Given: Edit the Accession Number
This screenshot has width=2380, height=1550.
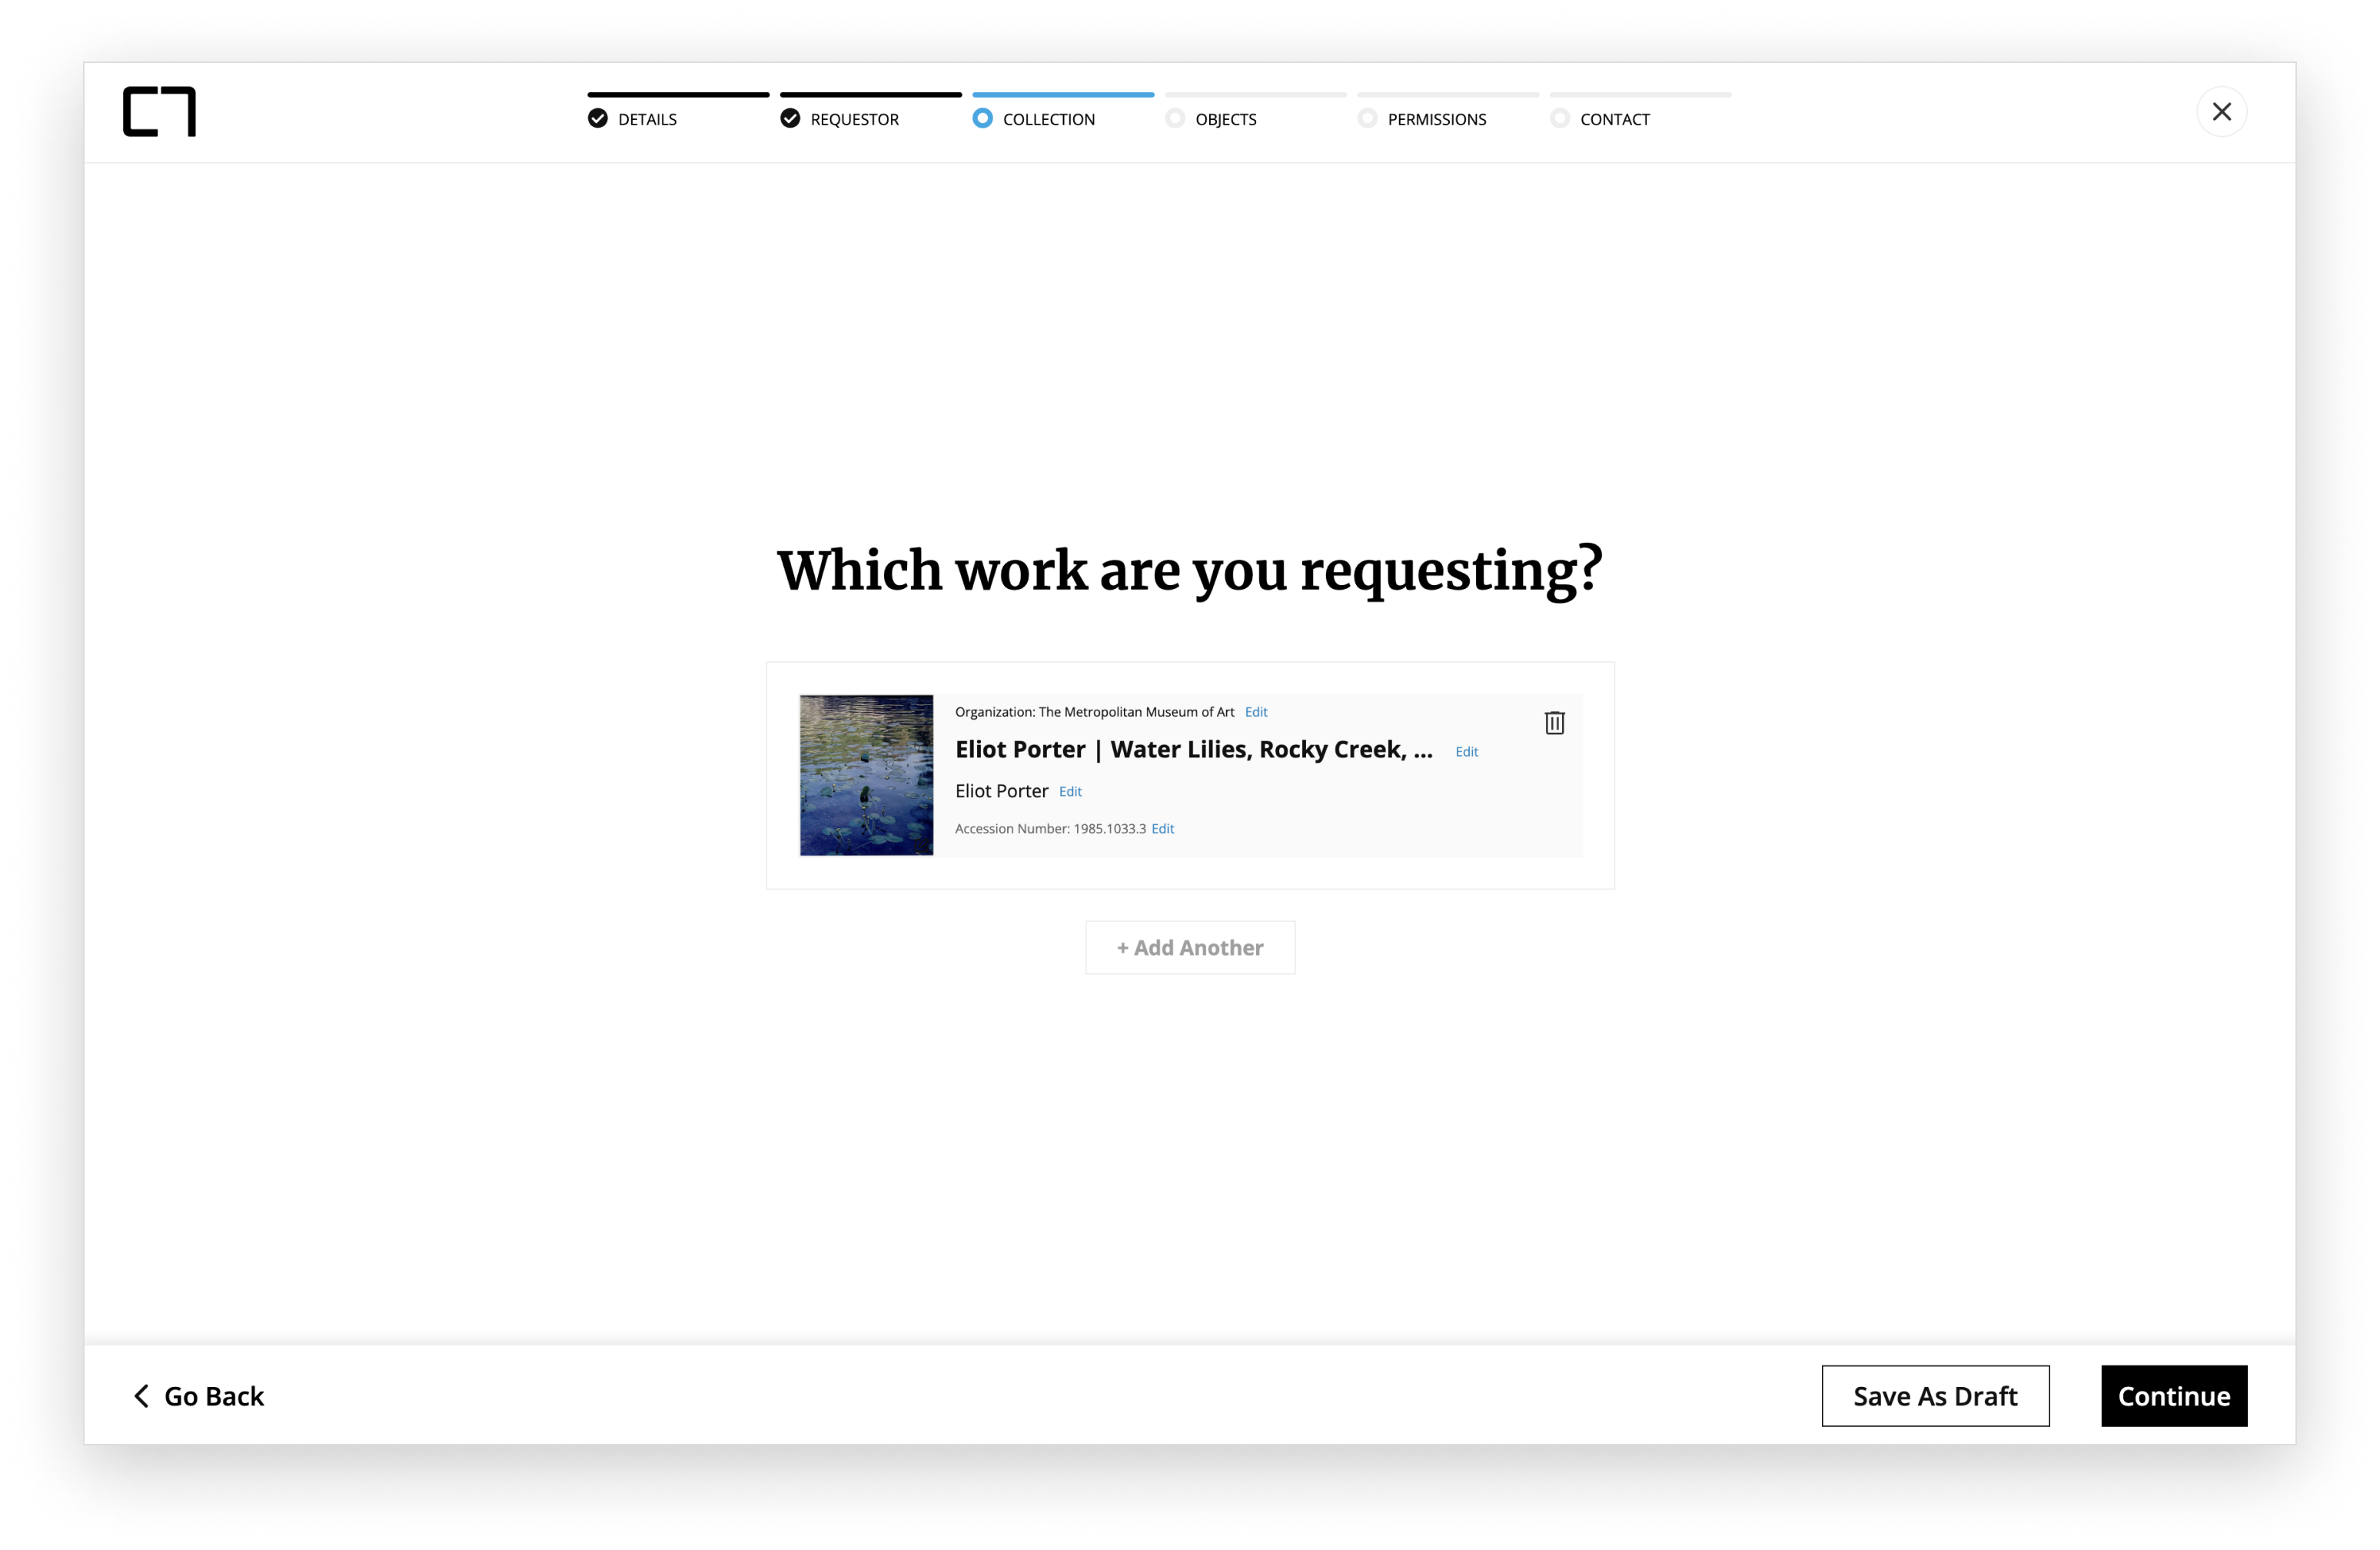Looking at the screenshot, I should pos(1162,829).
